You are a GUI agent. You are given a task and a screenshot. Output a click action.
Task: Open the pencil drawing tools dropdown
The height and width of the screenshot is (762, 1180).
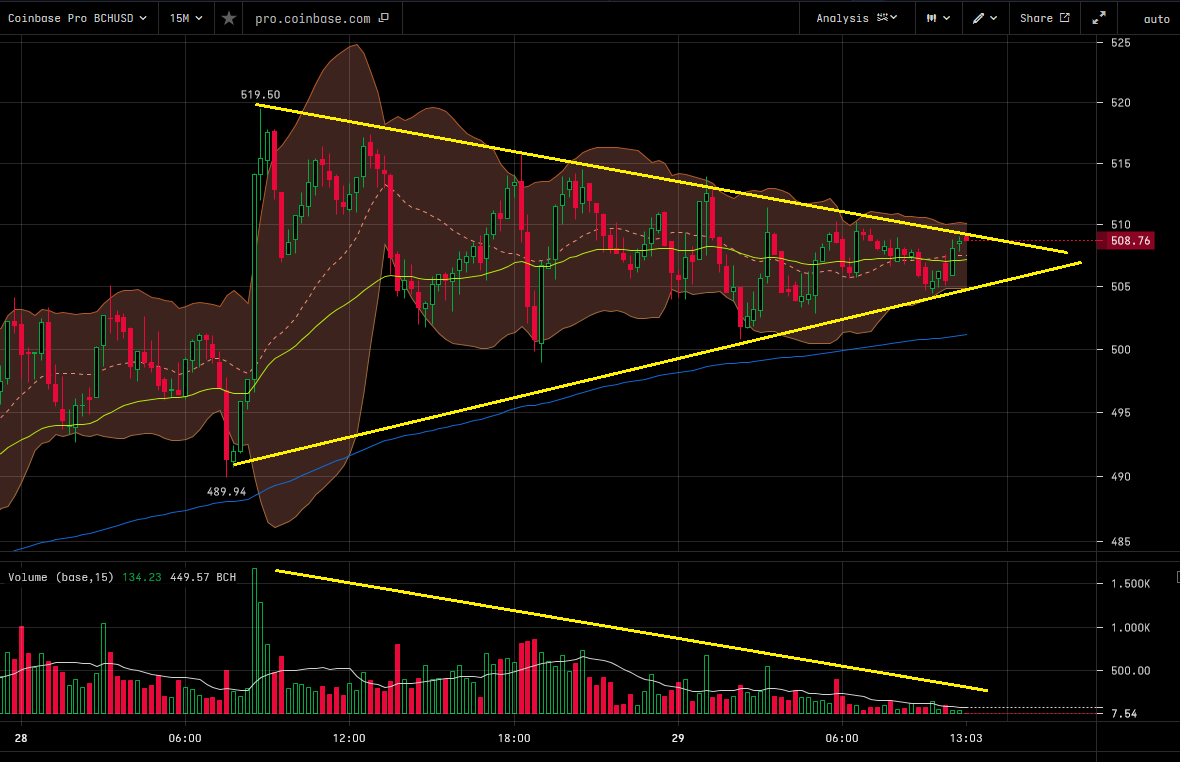tap(984, 18)
